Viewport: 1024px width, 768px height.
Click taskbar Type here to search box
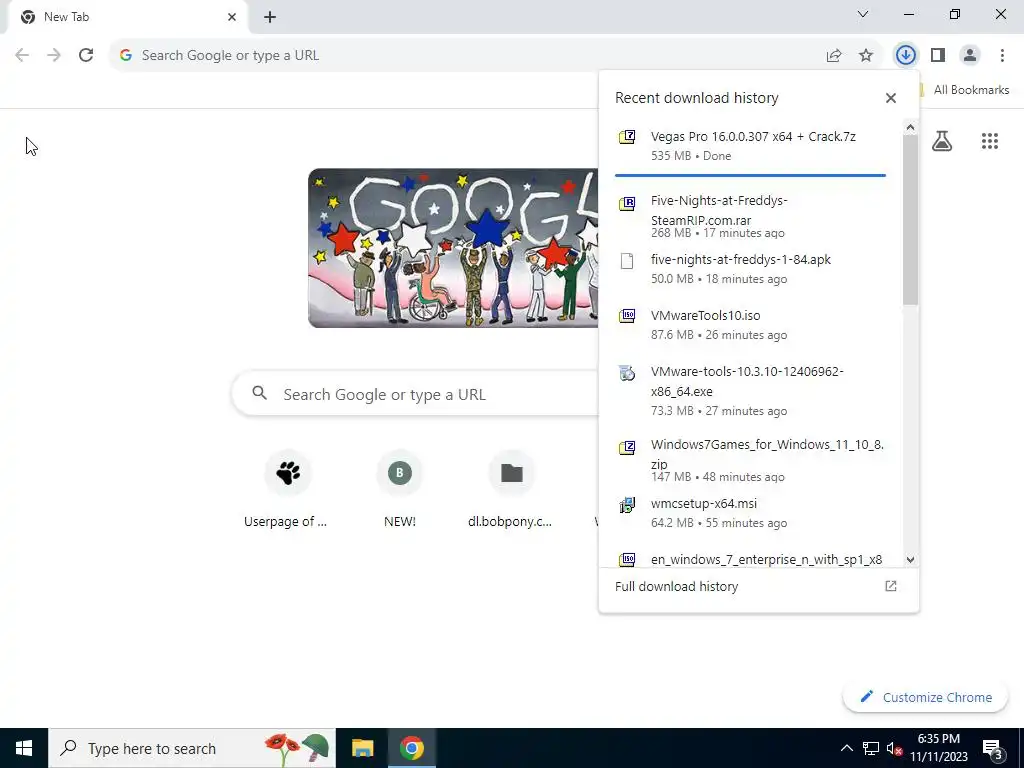[192, 748]
